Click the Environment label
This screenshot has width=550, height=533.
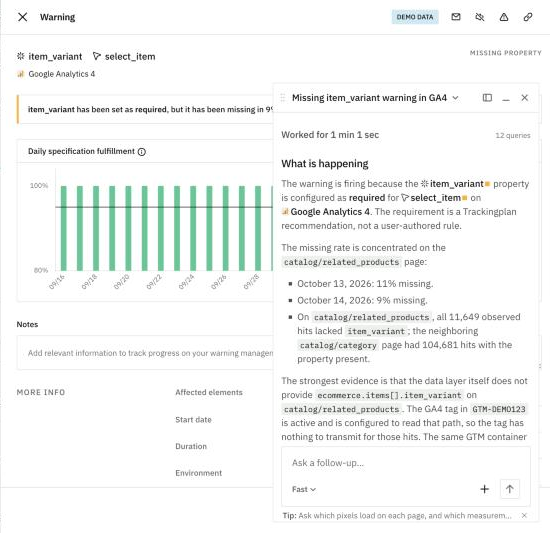pos(199,473)
